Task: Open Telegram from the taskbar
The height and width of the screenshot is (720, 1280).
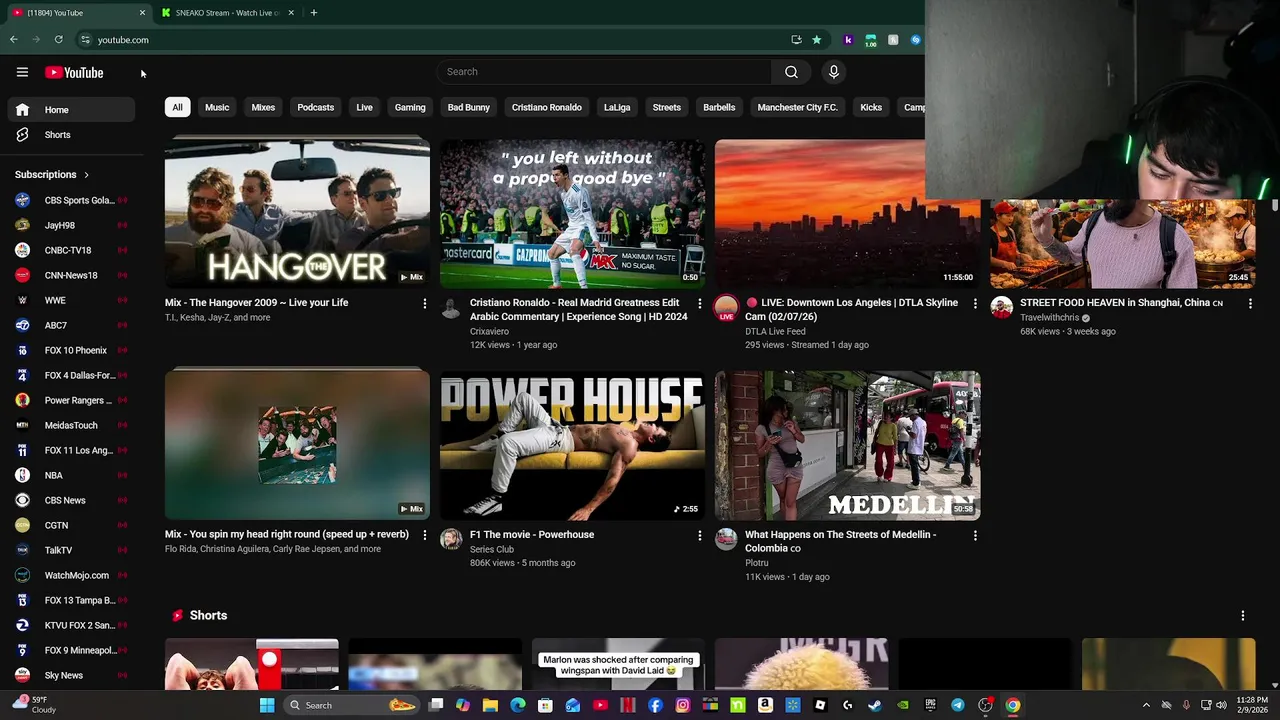Action: [x=957, y=705]
